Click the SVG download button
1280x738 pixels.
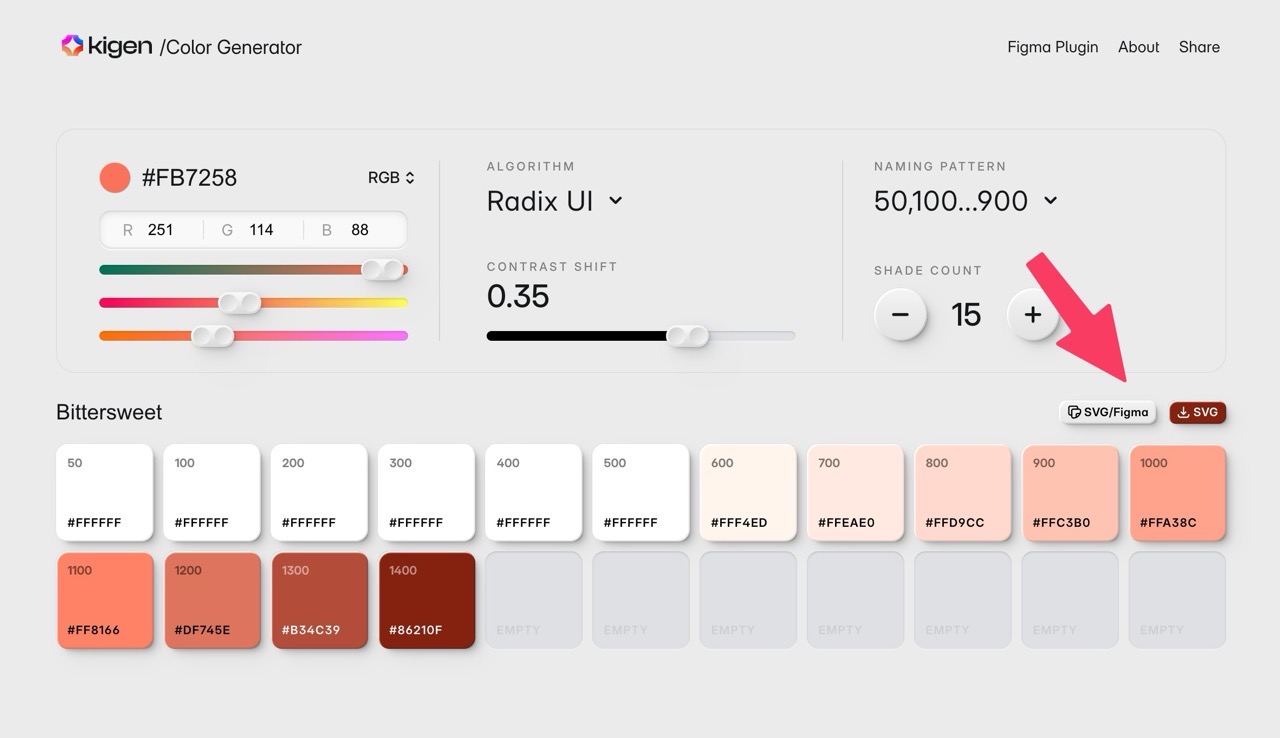[1197, 412]
